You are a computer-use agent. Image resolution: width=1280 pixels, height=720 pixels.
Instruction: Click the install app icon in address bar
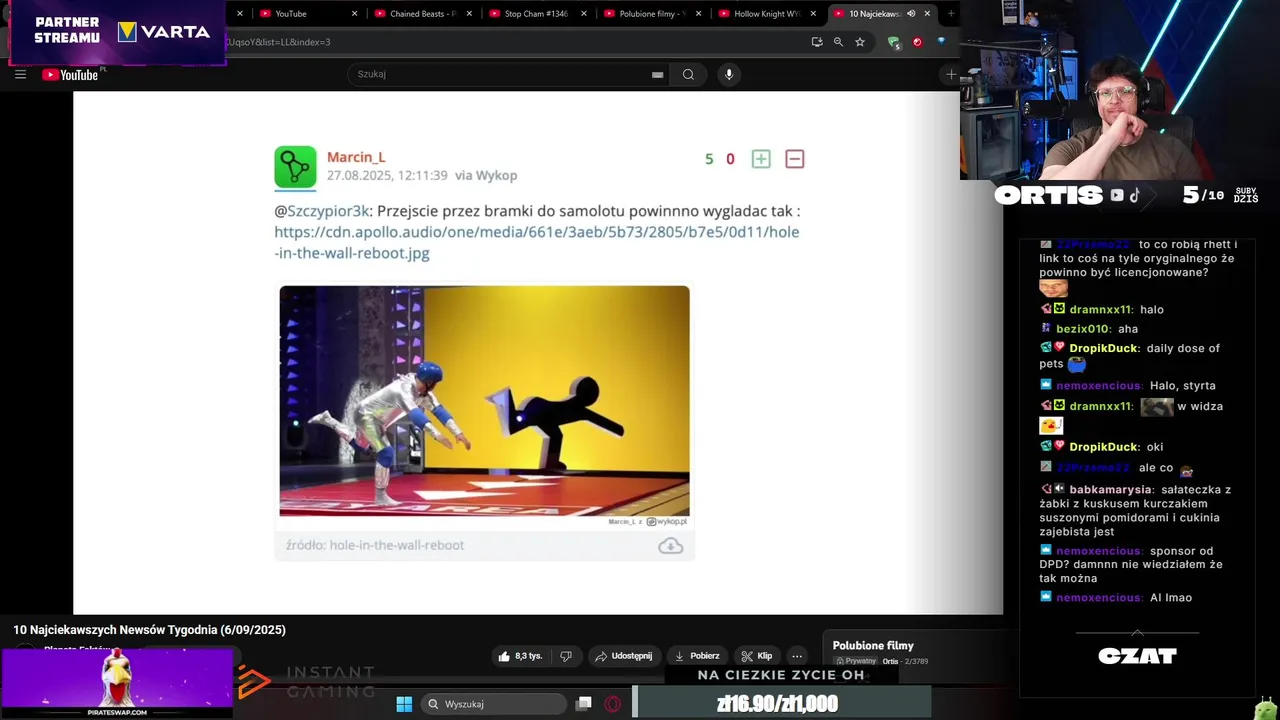pos(817,42)
